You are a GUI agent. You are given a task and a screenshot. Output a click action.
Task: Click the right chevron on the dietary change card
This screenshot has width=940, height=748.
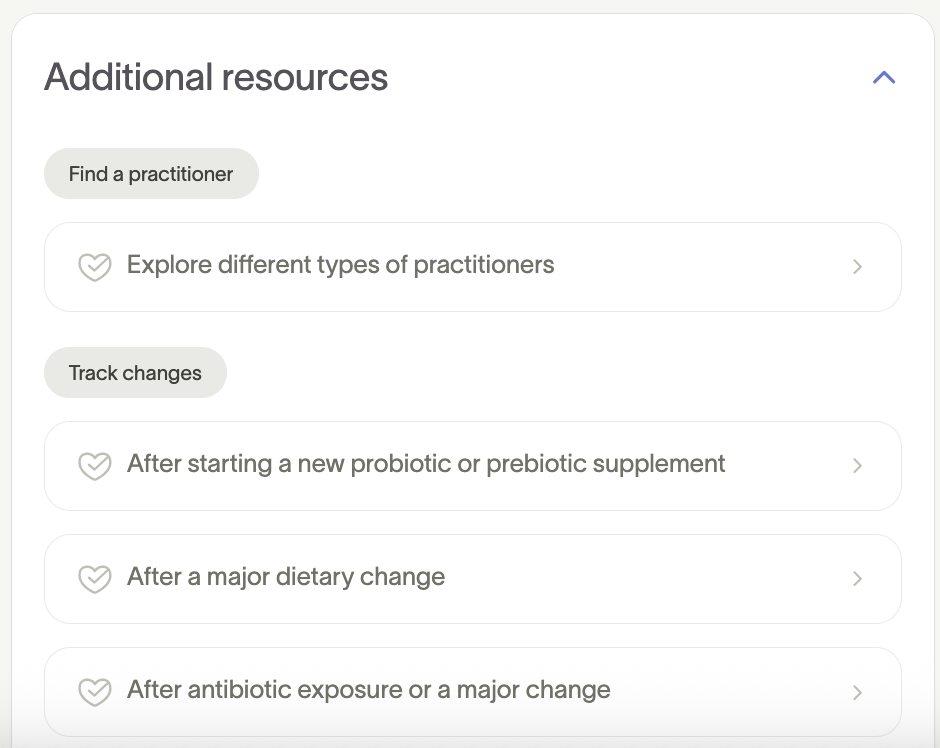coord(857,578)
